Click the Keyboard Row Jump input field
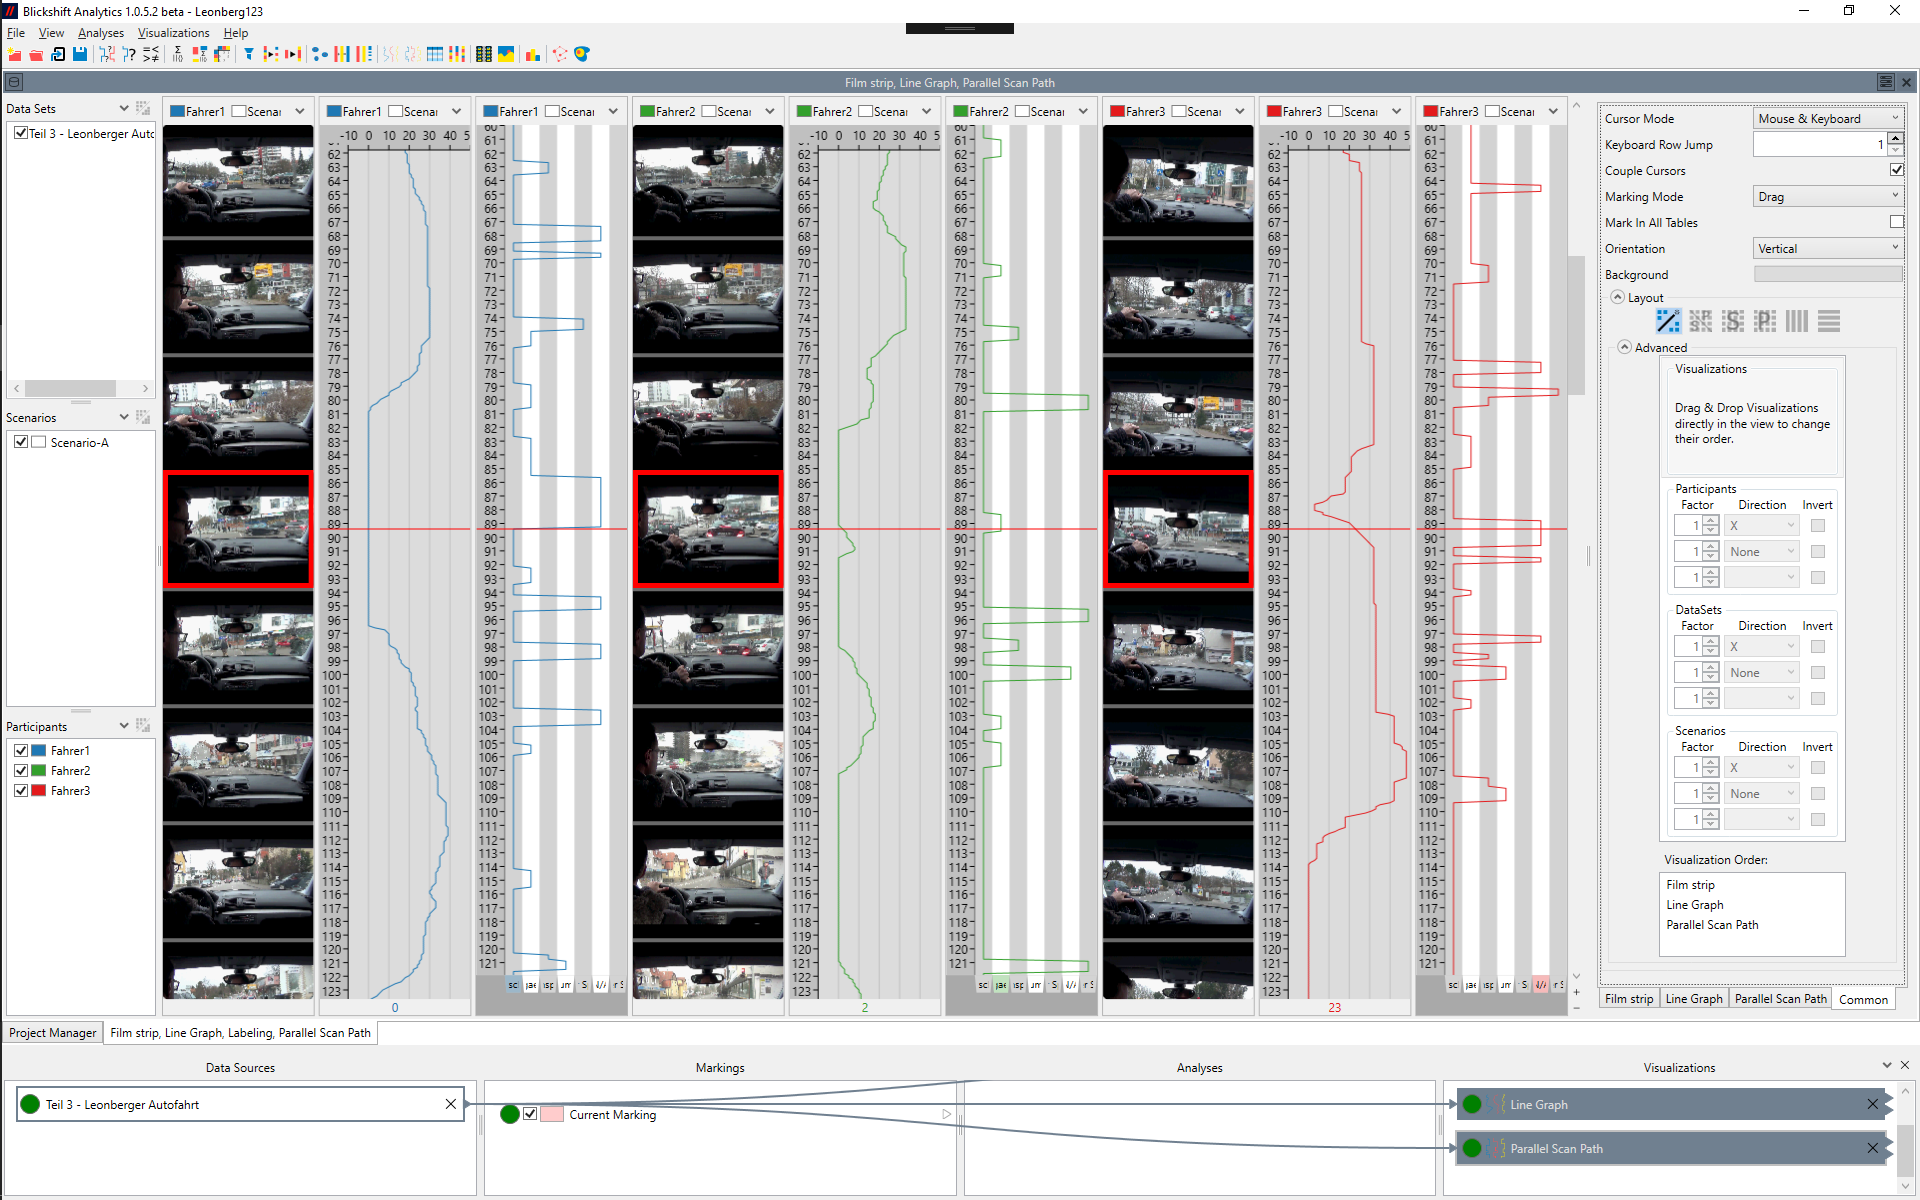The image size is (1920, 1200). click(x=1820, y=144)
